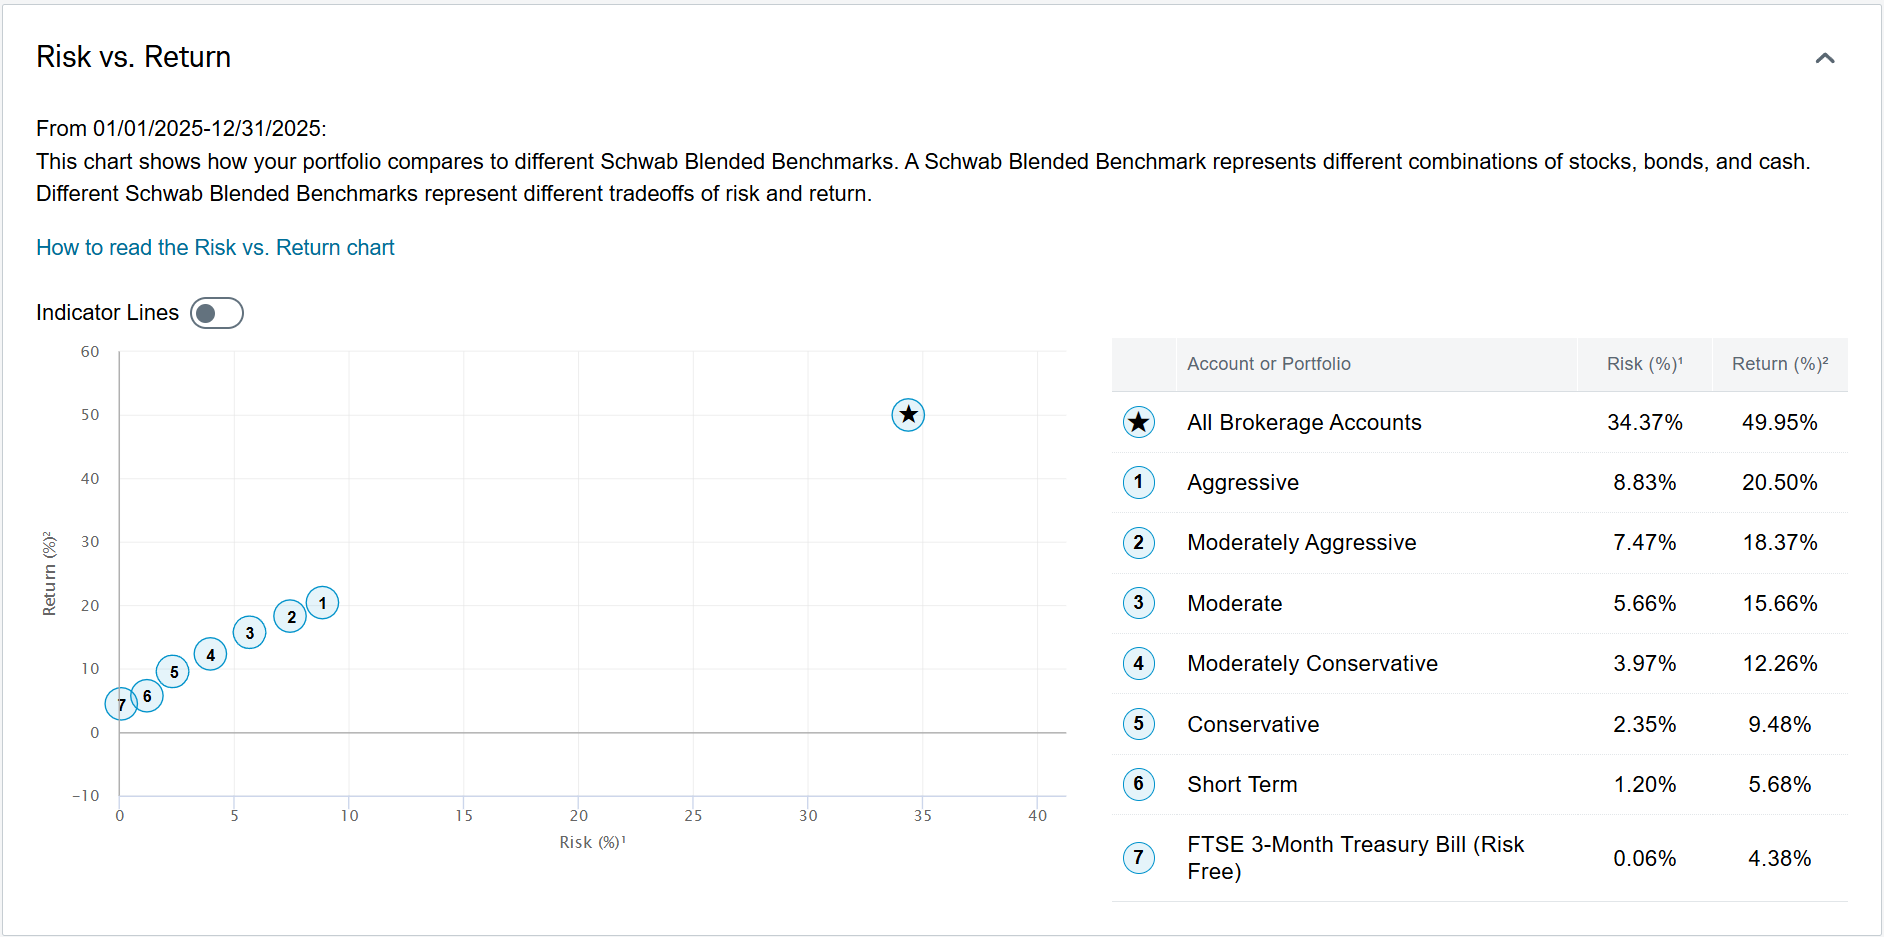Select the Moderately Aggressive row label
1884x937 pixels.
tap(1301, 542)
